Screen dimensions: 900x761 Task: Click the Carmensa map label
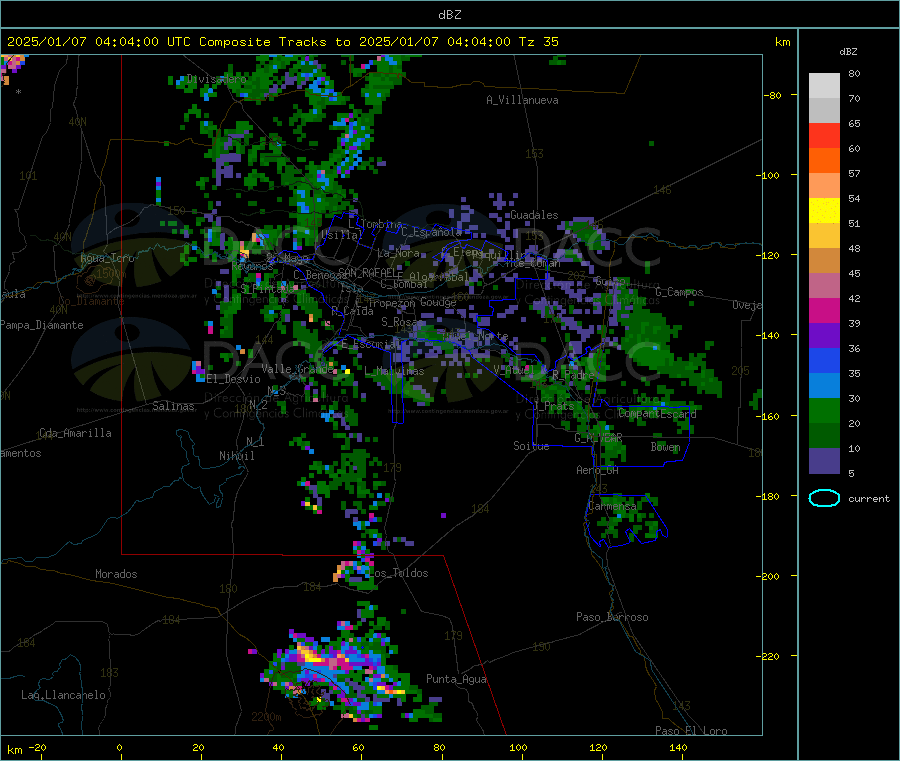(x=612, y=506)
